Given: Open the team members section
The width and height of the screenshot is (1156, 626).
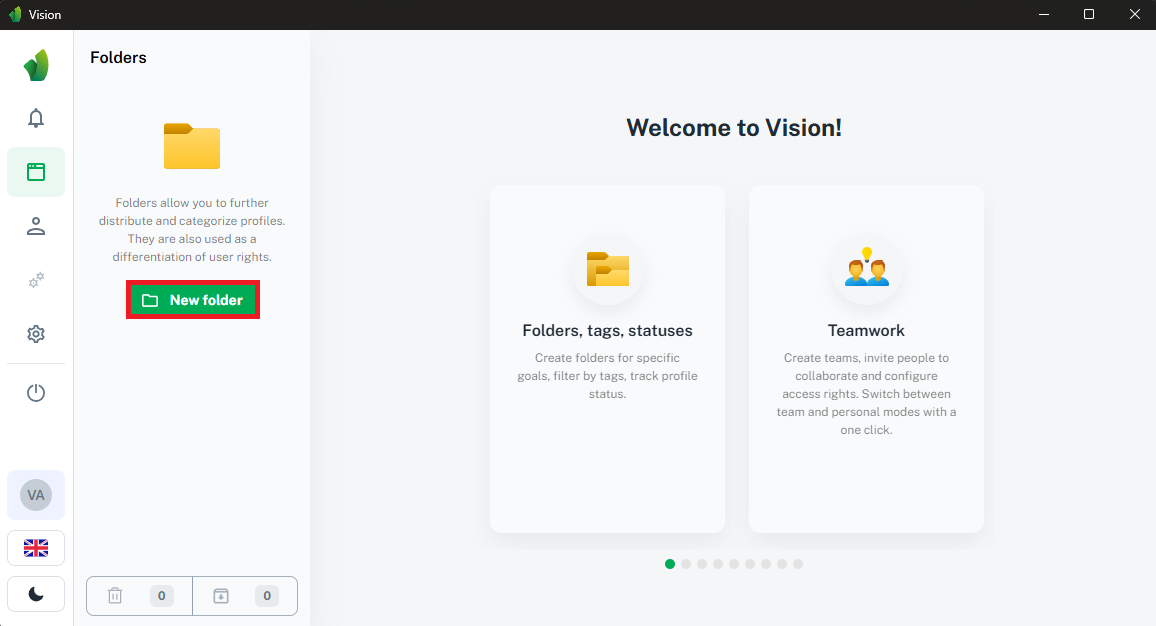Looking at the screenshot, I should coord(36,227).
